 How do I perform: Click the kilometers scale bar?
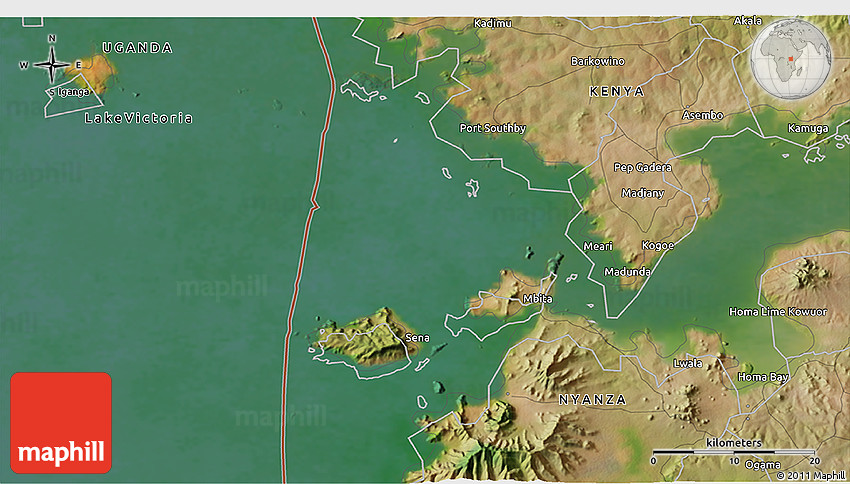pos(734,453)
